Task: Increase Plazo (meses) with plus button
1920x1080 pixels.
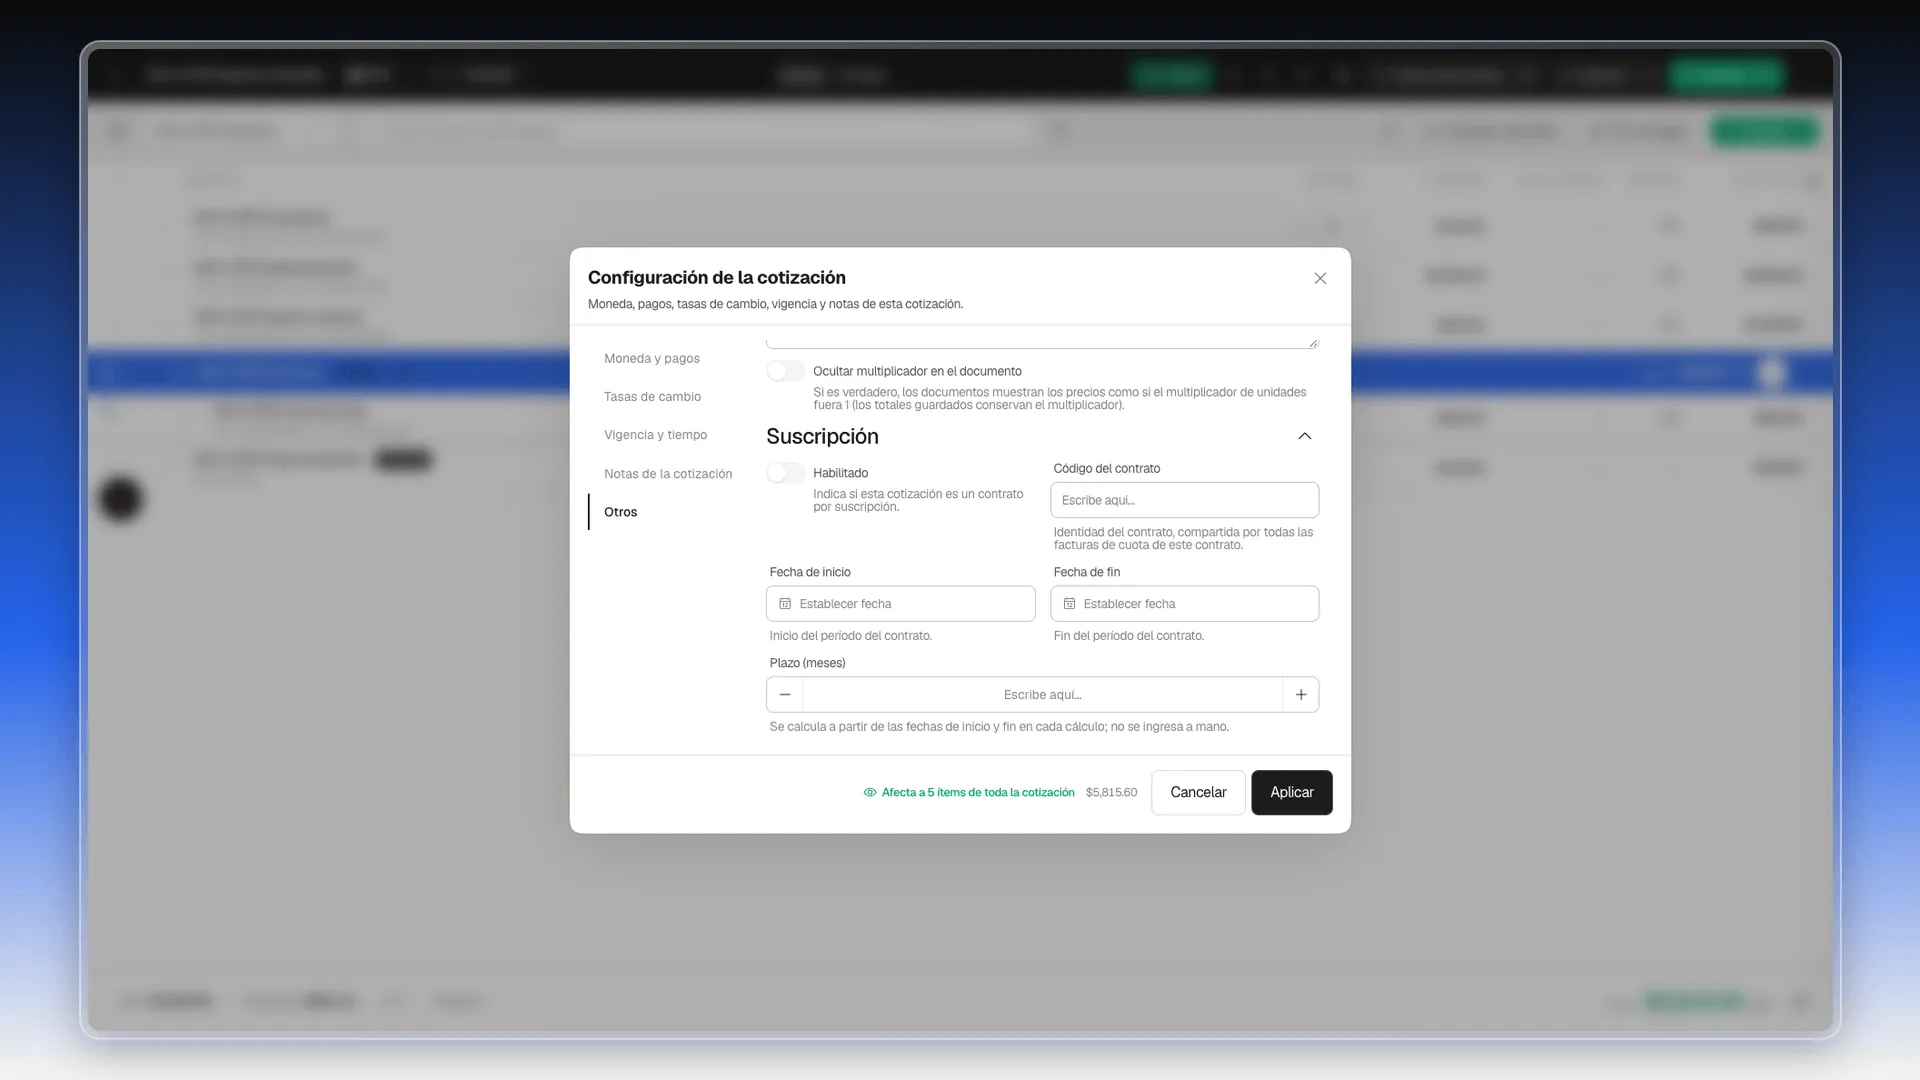Action: (x=1301, y=695)
